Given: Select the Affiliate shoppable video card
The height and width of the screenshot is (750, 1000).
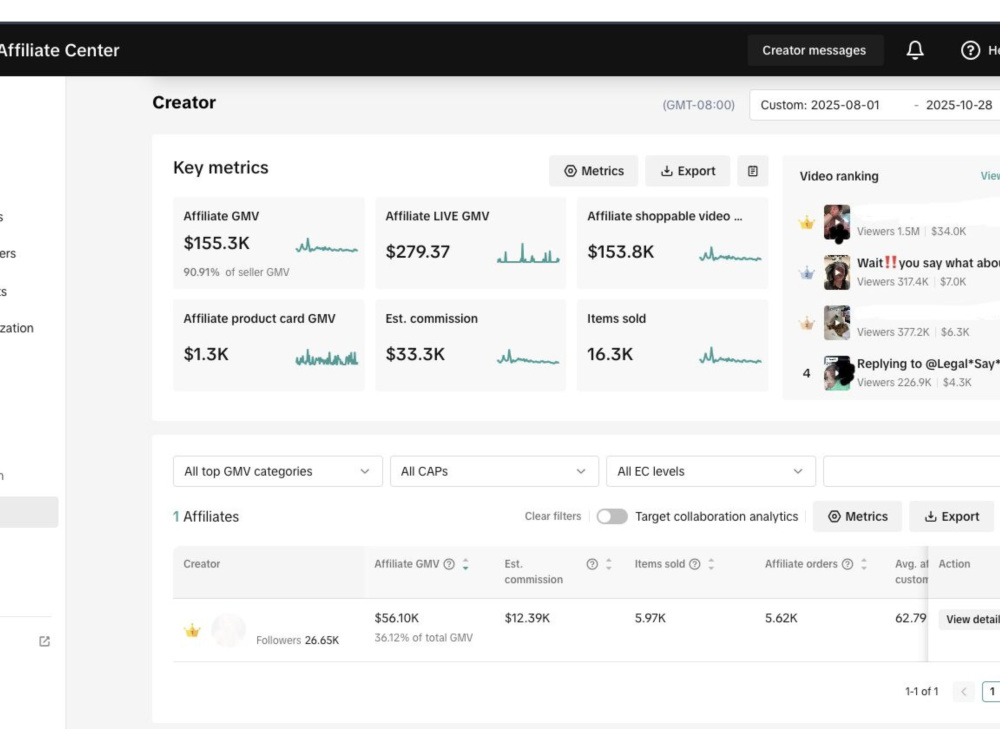Looking at the screenshot, I should tap(672, 243).
